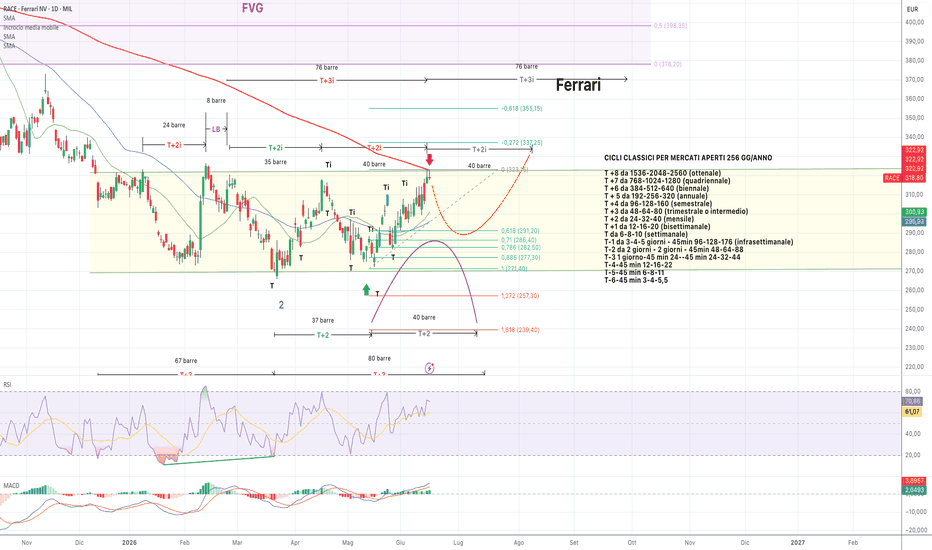Click the Apr time axis label
Image resolution: width=932 pixels, height=550 pixels.
[x=295, y=543]
